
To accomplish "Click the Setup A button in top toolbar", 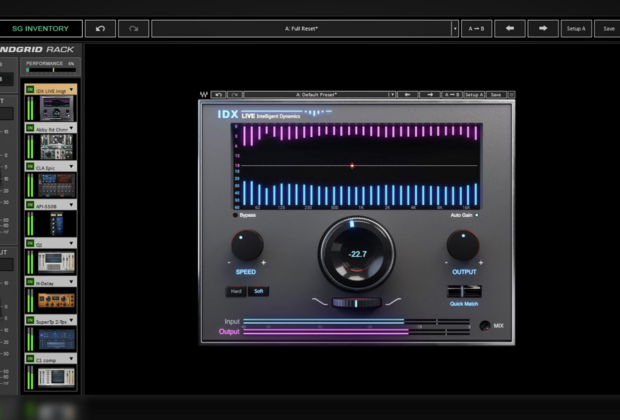I will (x=575, y=29).
